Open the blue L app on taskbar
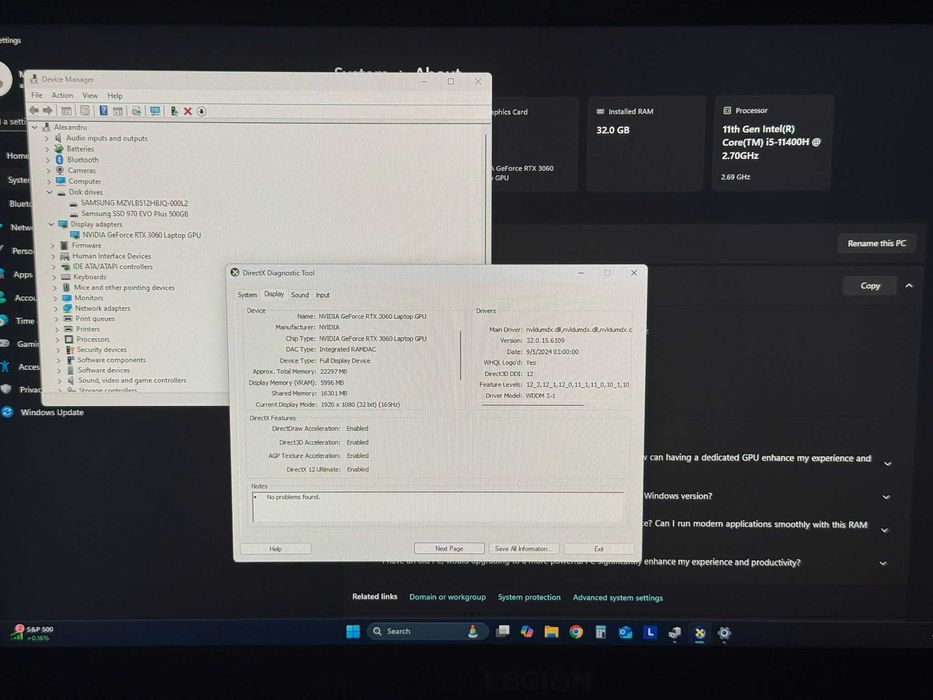This screenshot has width=933, height=700. [650, 632]
